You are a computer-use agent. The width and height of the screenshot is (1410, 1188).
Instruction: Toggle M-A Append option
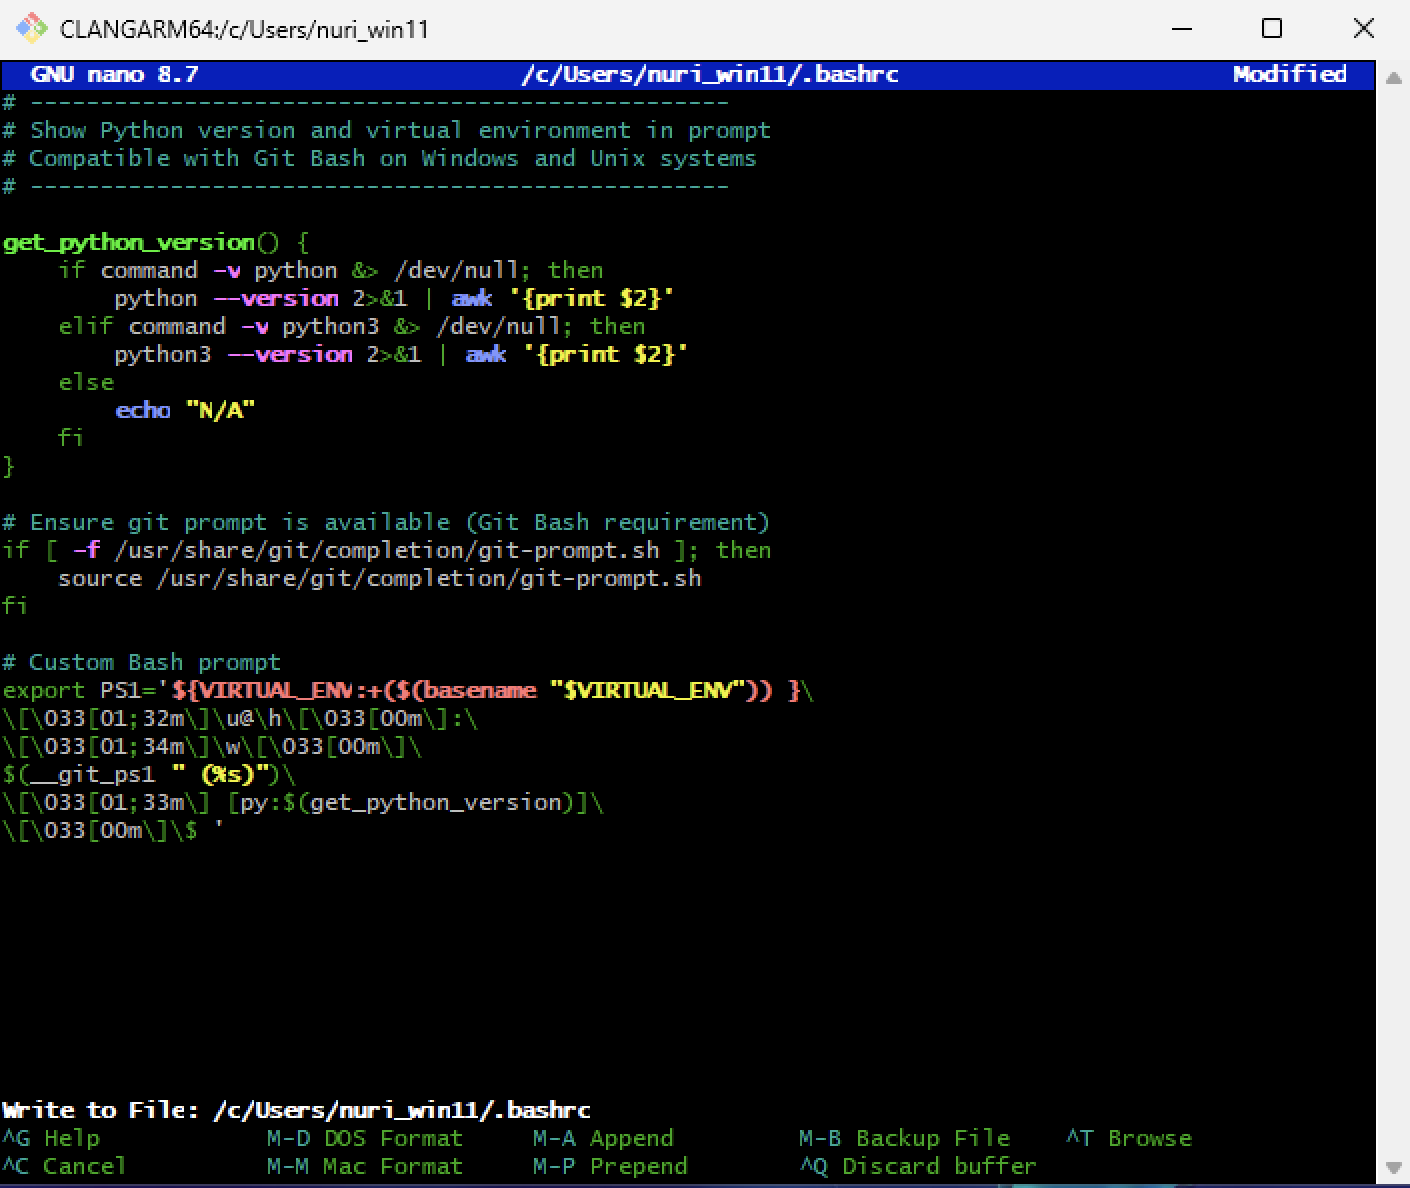[x=603, y=1138]
